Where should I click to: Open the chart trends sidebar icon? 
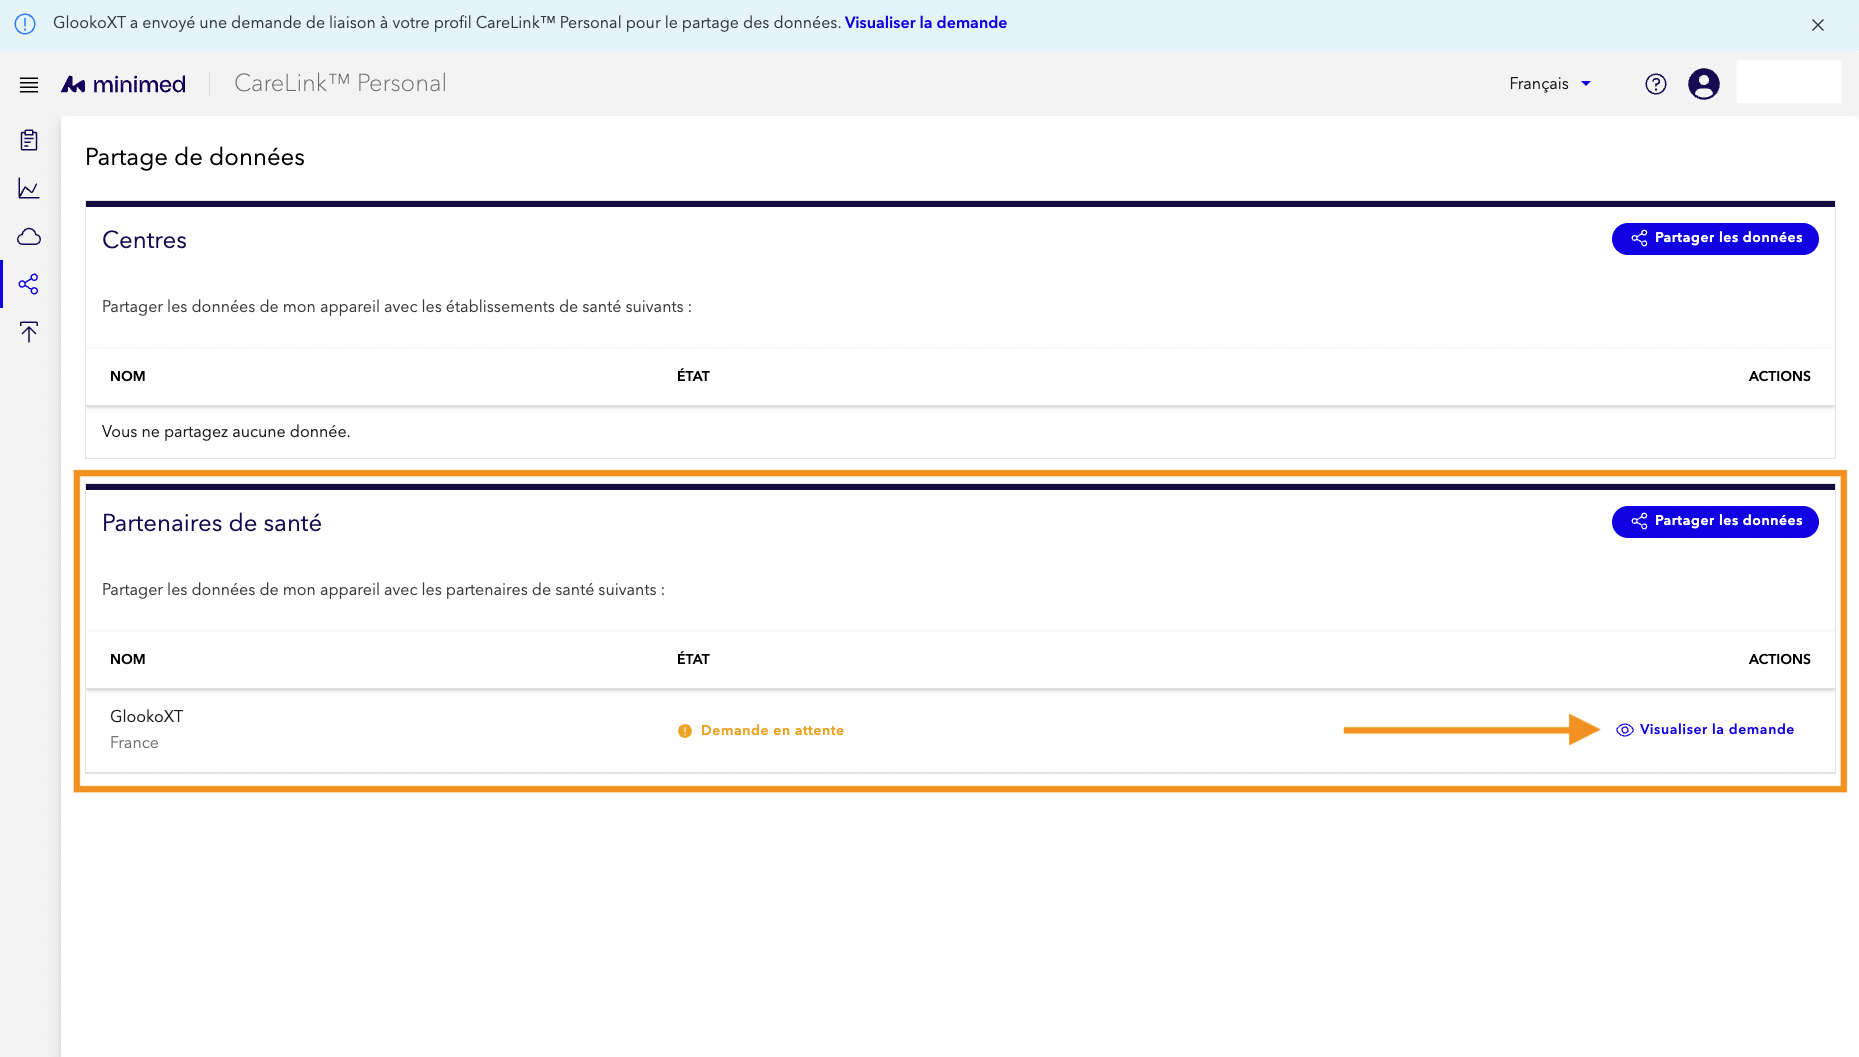(29, 188)
